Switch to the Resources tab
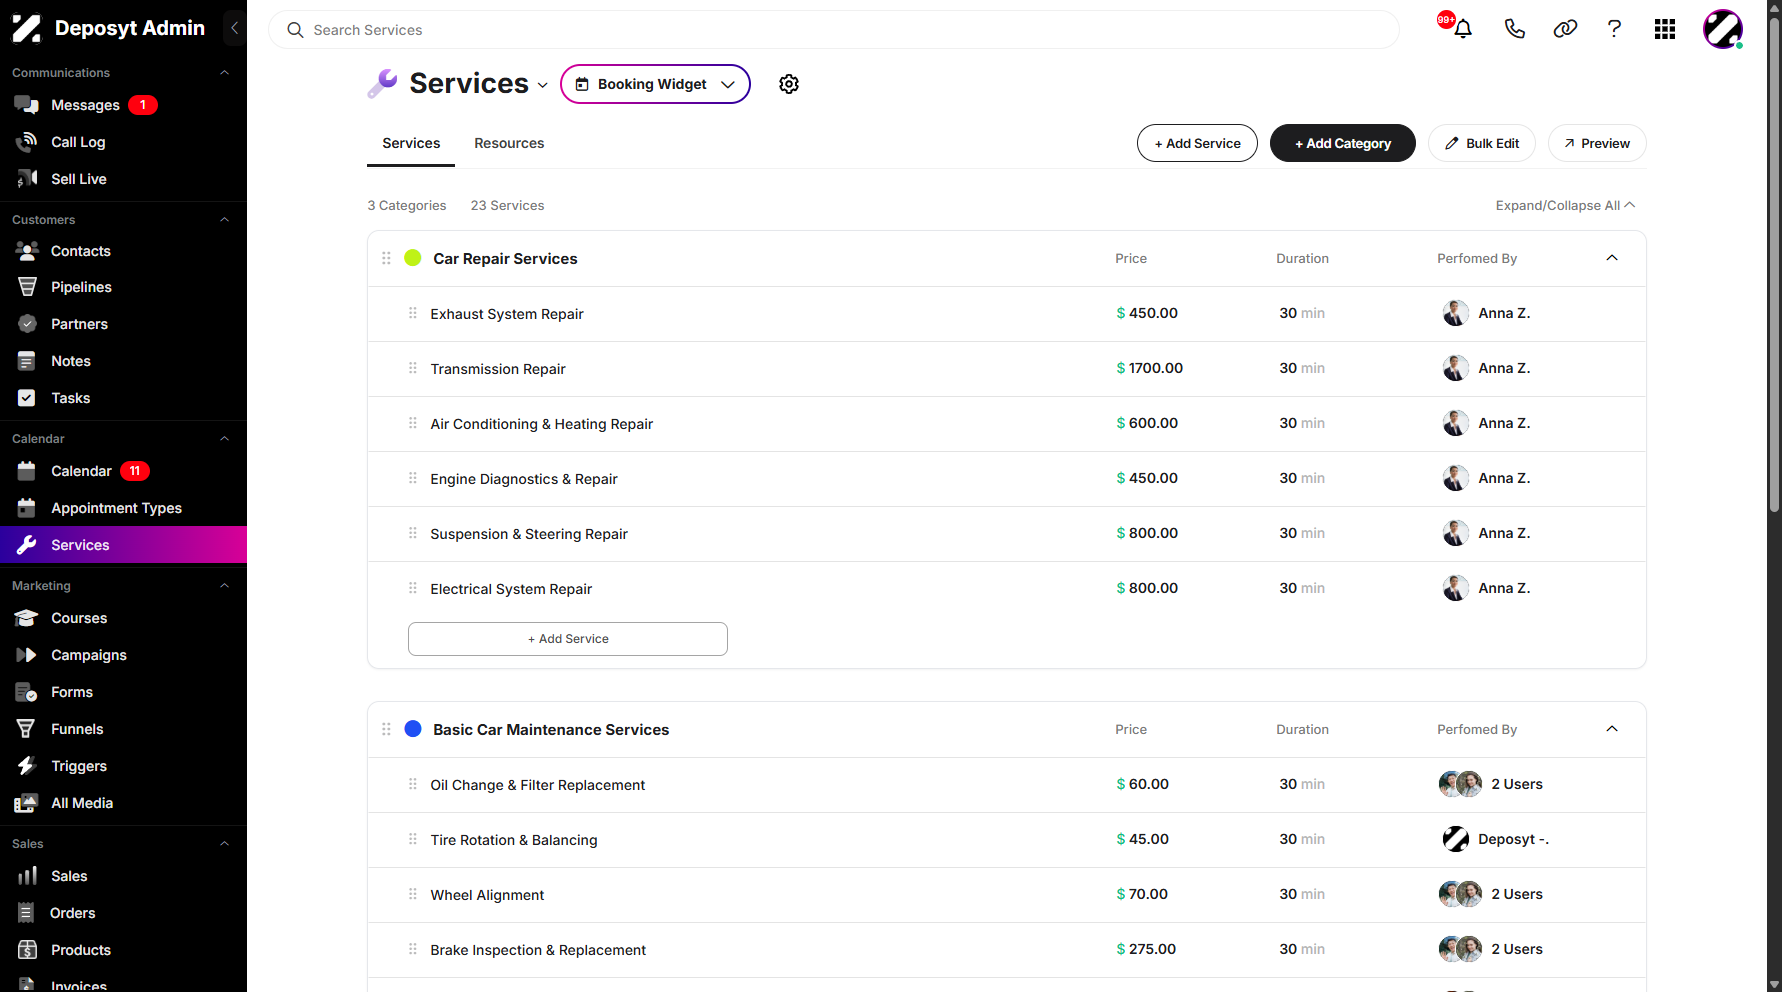This screenshot has width=1782, height=992. [509, 143]
